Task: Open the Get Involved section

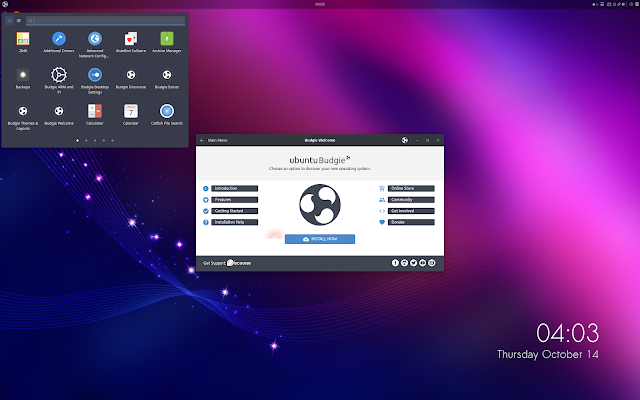Action: point(411,211)
